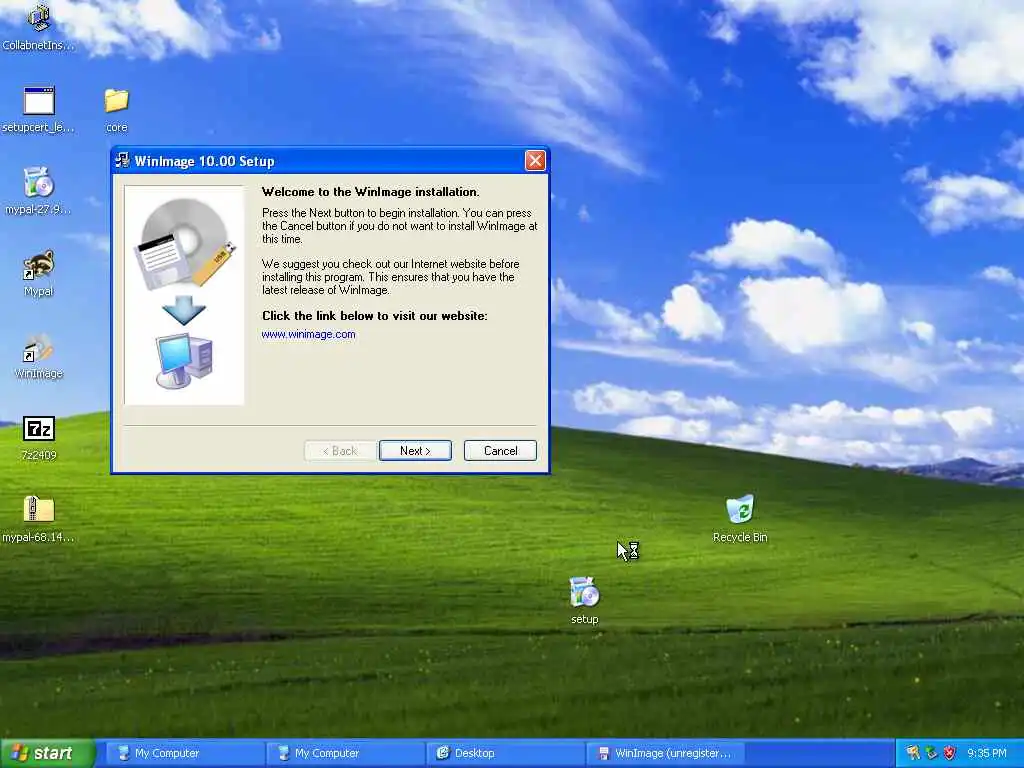The width and height of the screenshot is (1024, 768).
Task: Click the red shield security tray icon
Action: [x=950, y=753]
